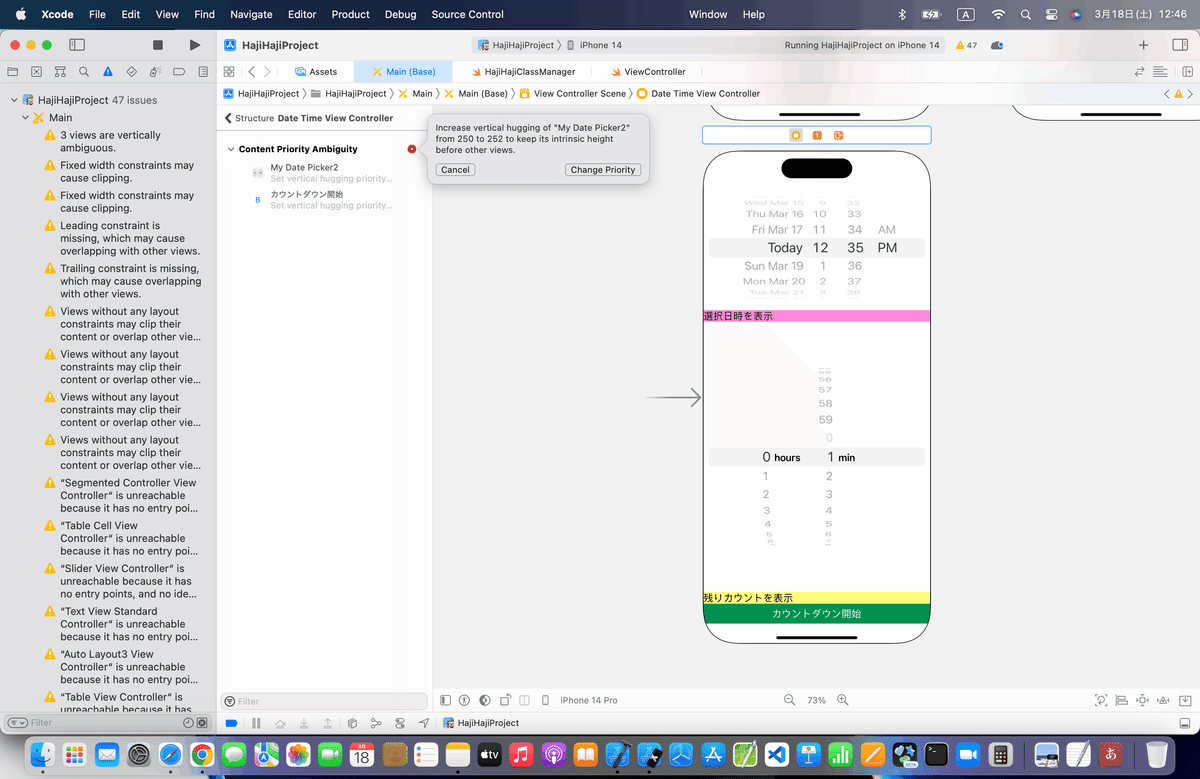Viewport: 1200px width, 779px height.
Task: Pause program execution in debug bar
Action: 256,723
